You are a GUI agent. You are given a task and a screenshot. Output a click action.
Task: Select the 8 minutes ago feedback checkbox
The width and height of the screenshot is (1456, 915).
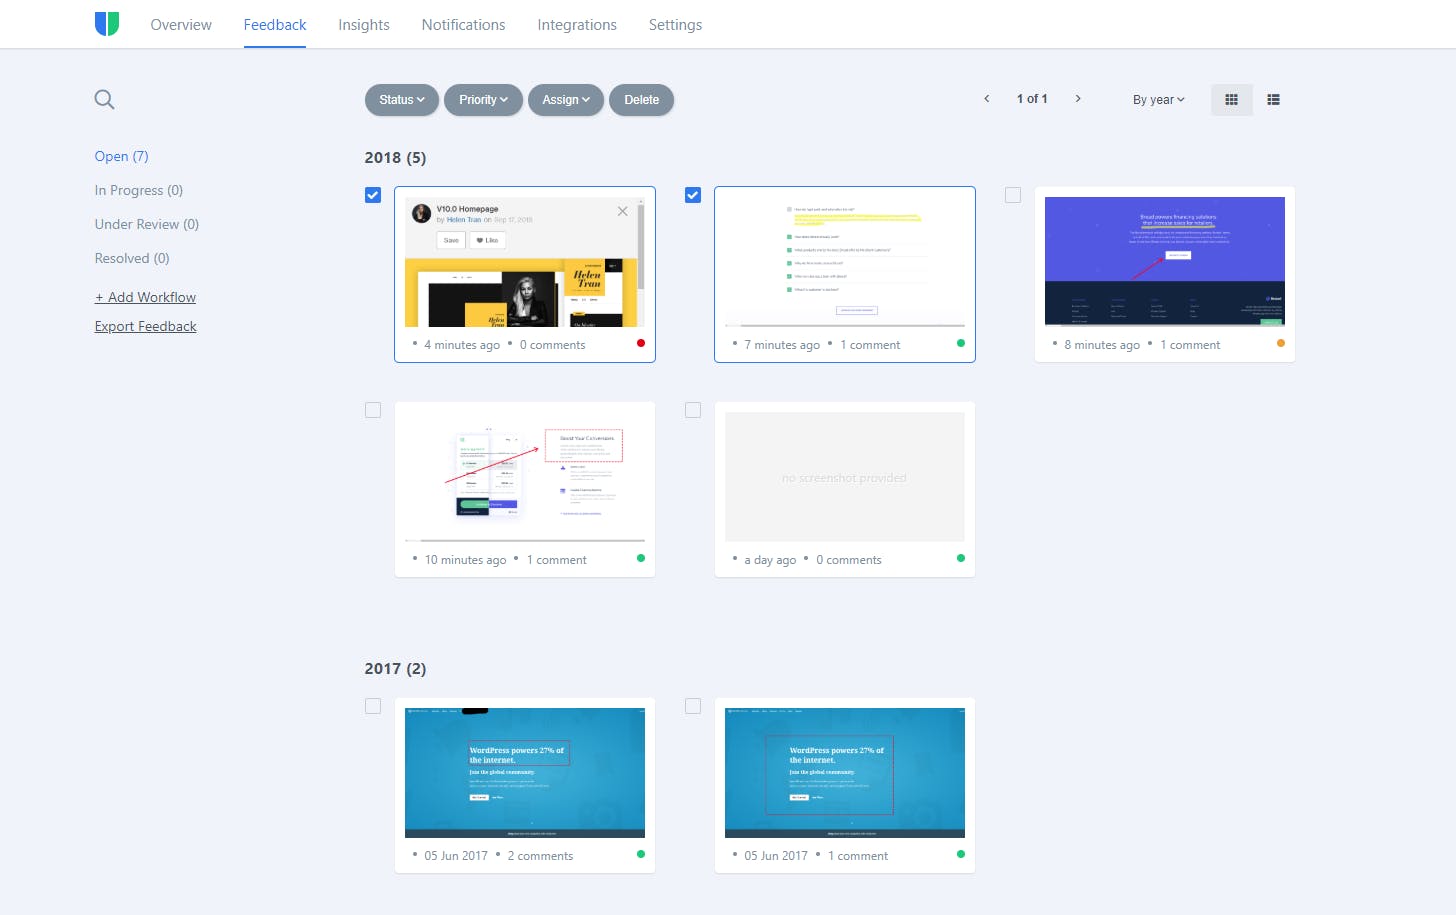click(1013, 195)
